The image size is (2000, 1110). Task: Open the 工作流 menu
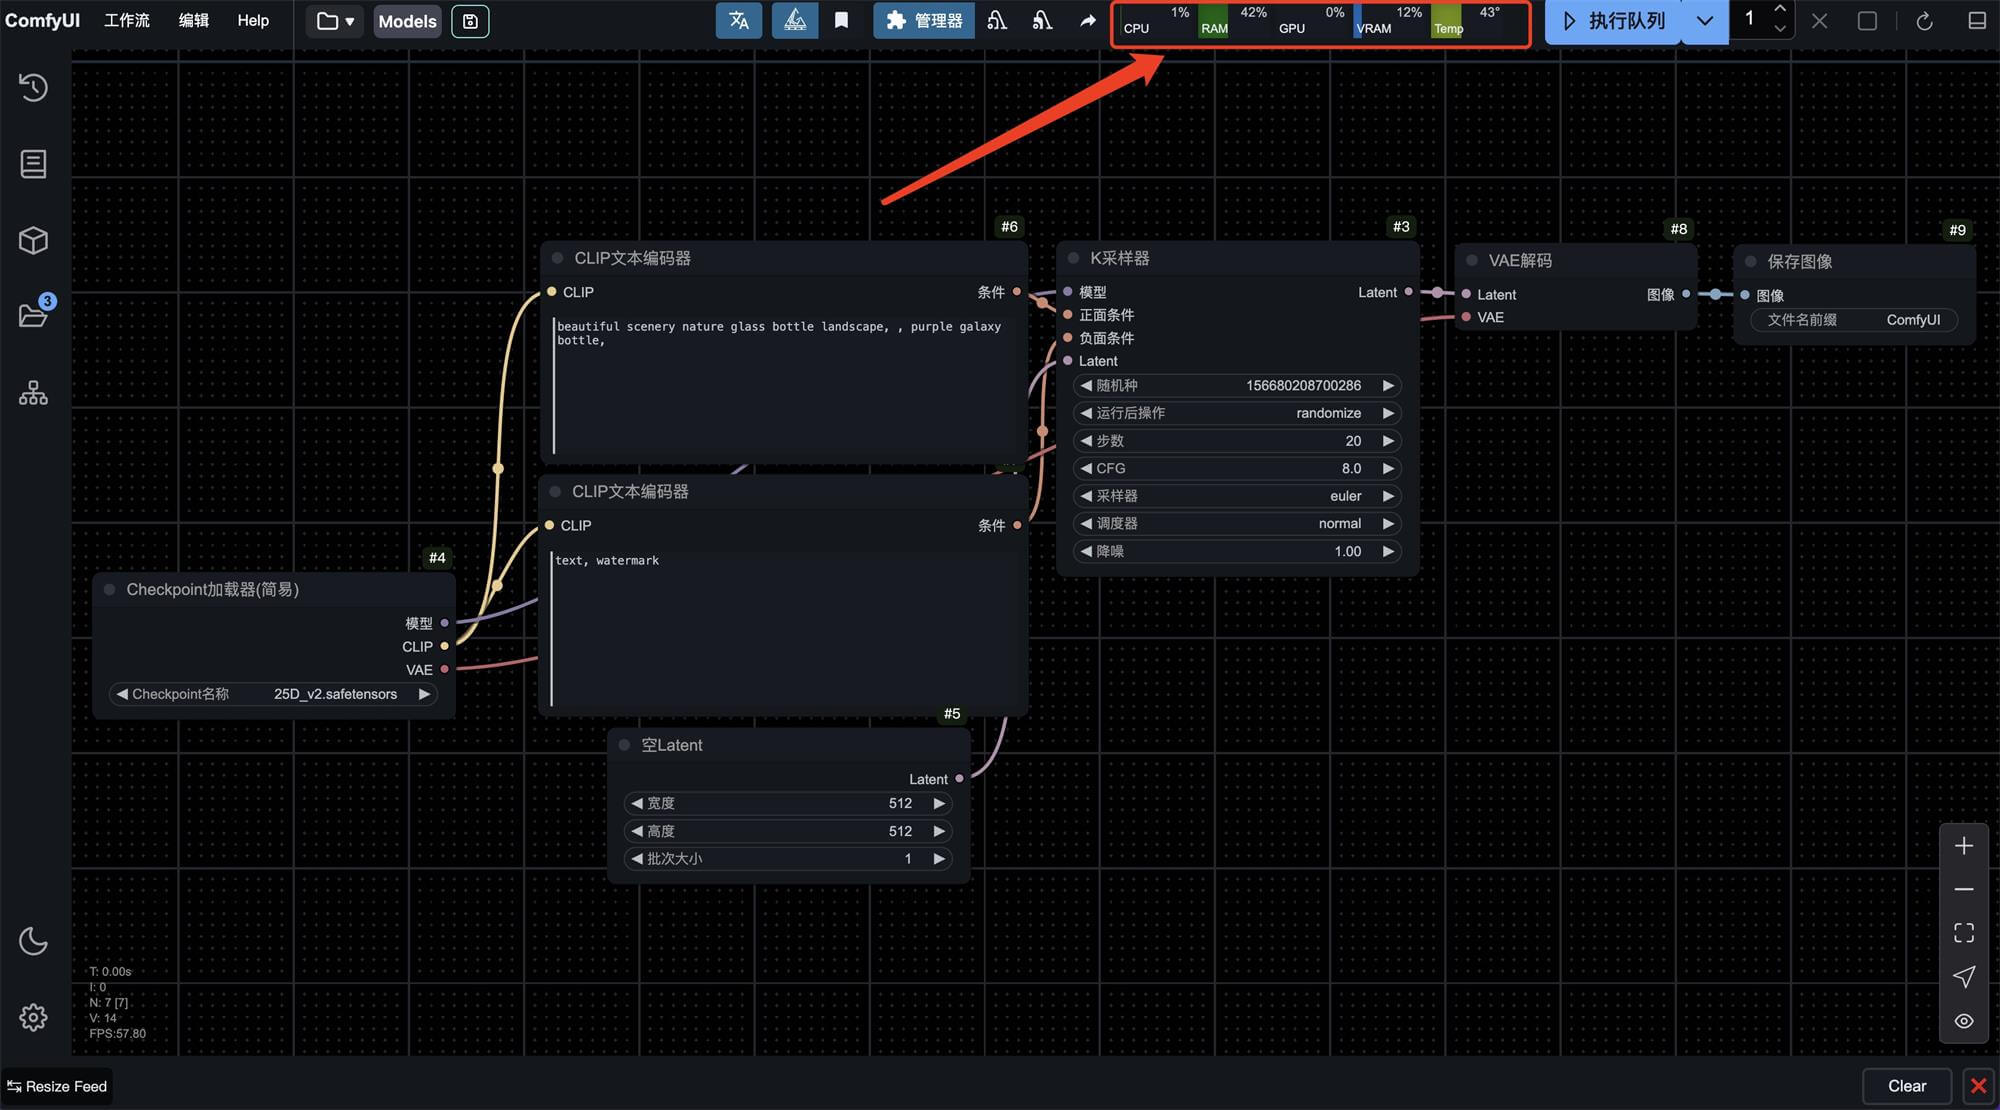click(127, 21)
